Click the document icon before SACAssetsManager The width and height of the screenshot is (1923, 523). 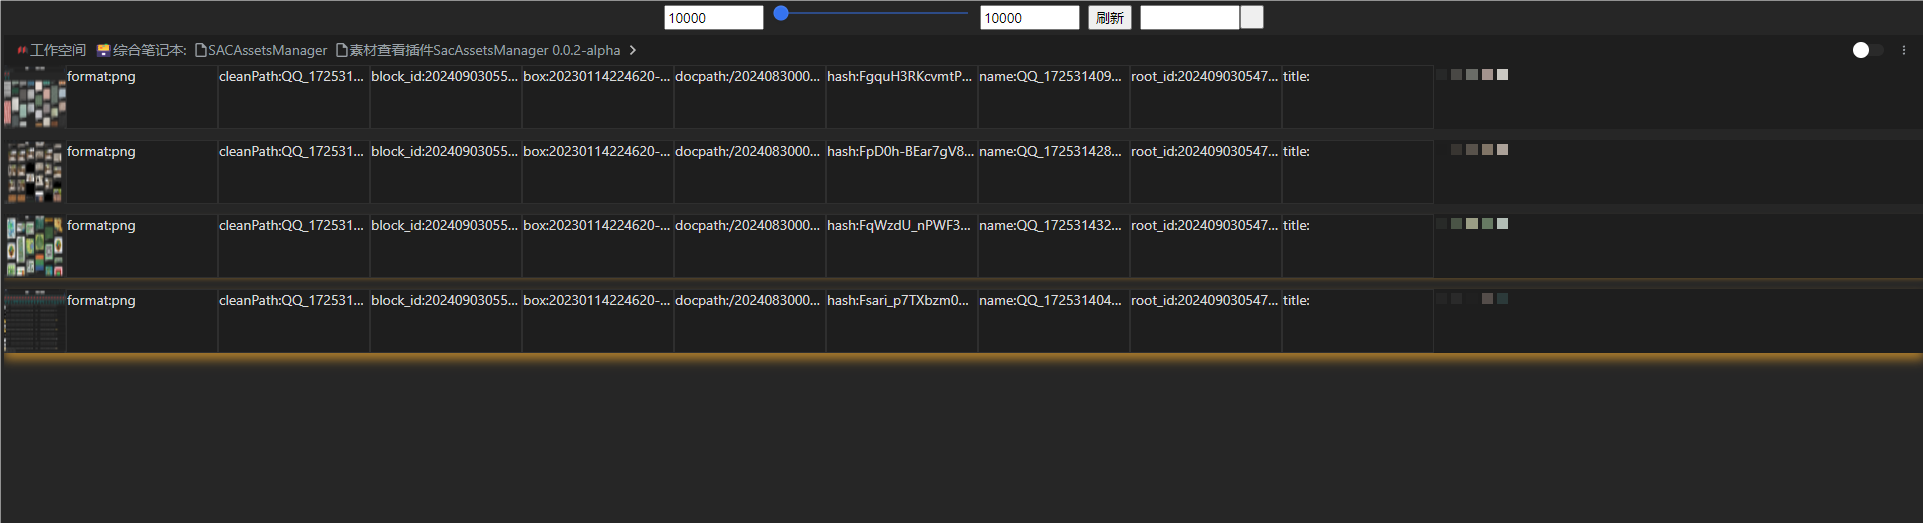[200, 50]
